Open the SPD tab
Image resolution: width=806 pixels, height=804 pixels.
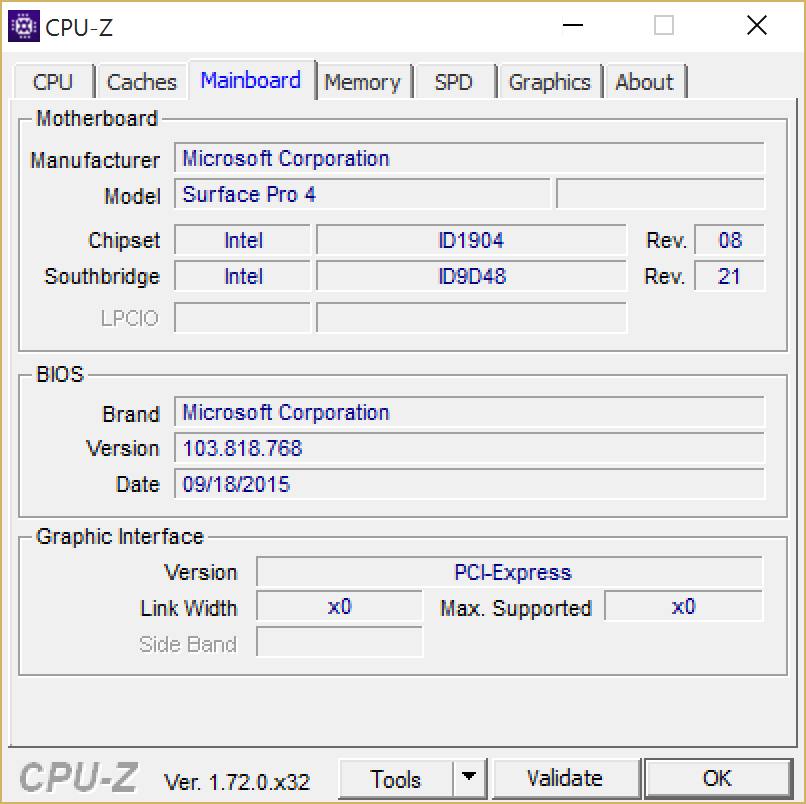[x=453, y=82]
